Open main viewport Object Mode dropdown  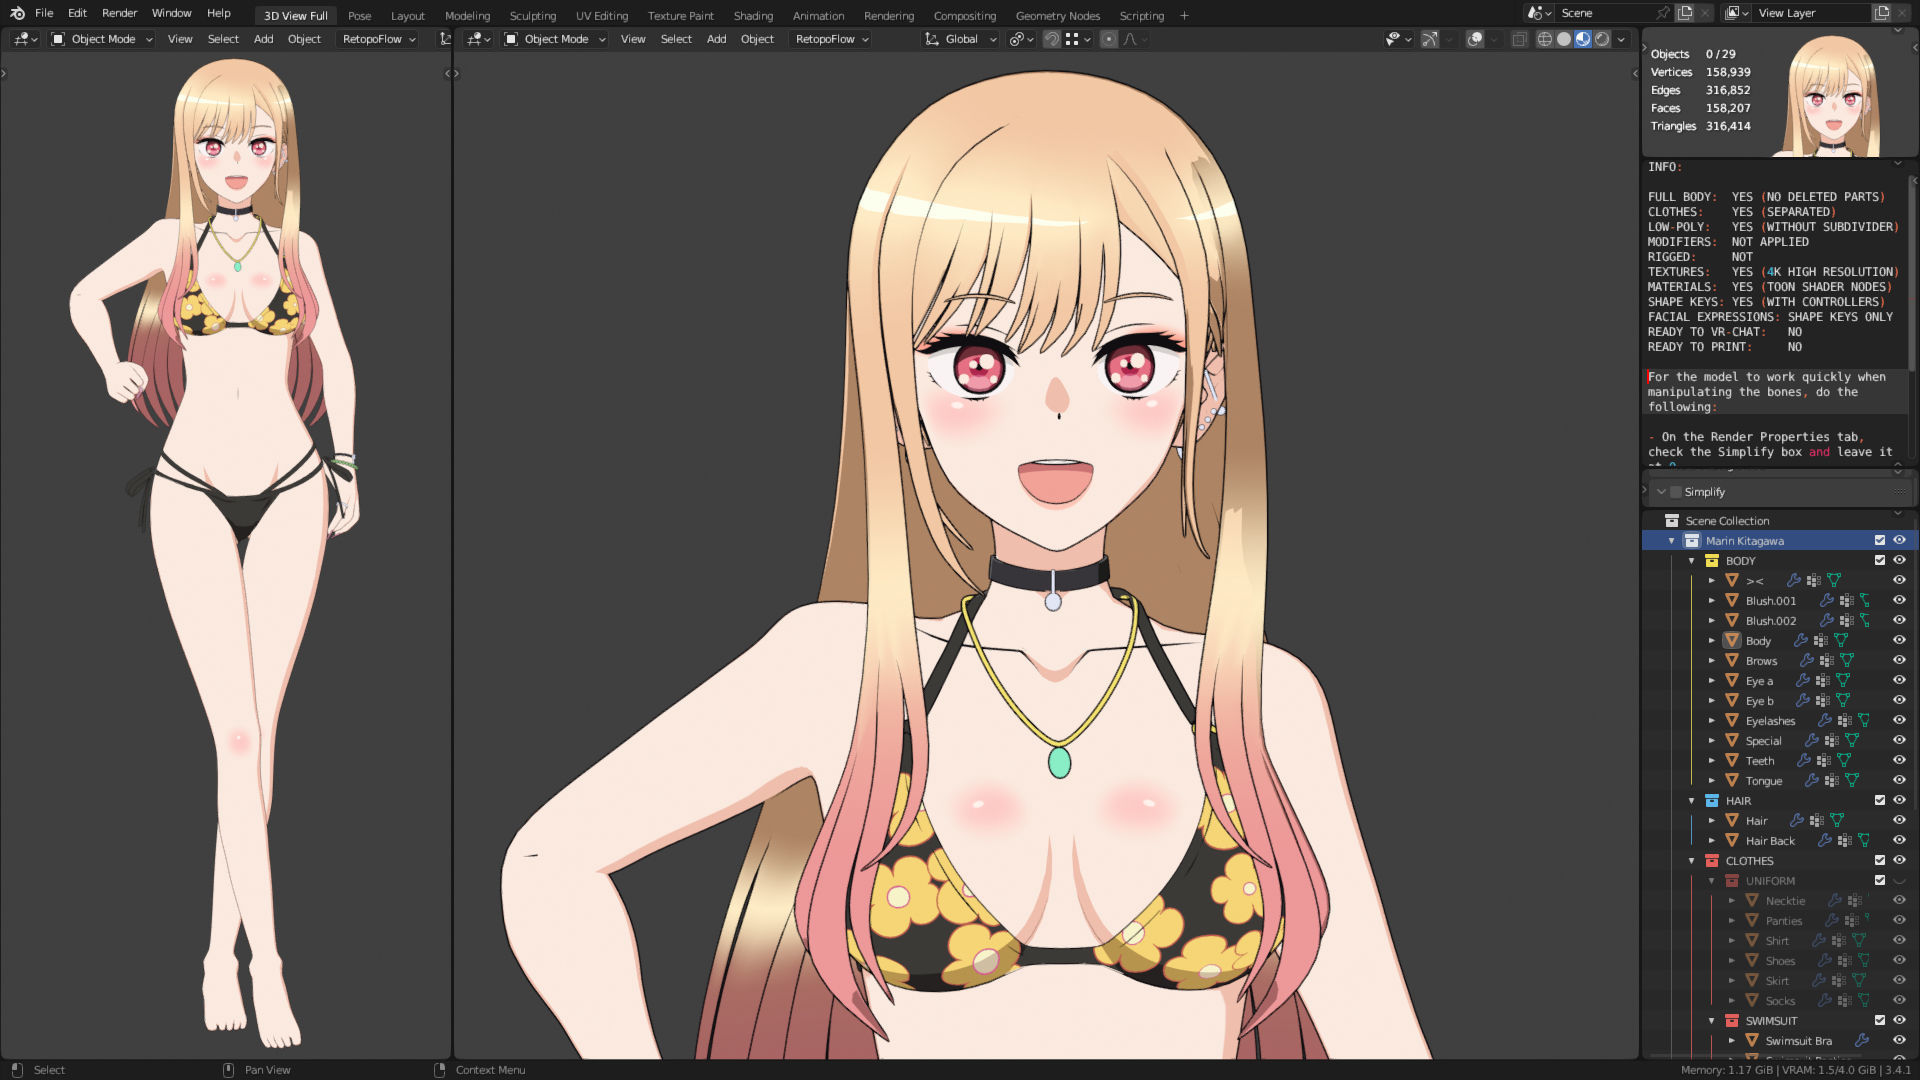[555, 39]
